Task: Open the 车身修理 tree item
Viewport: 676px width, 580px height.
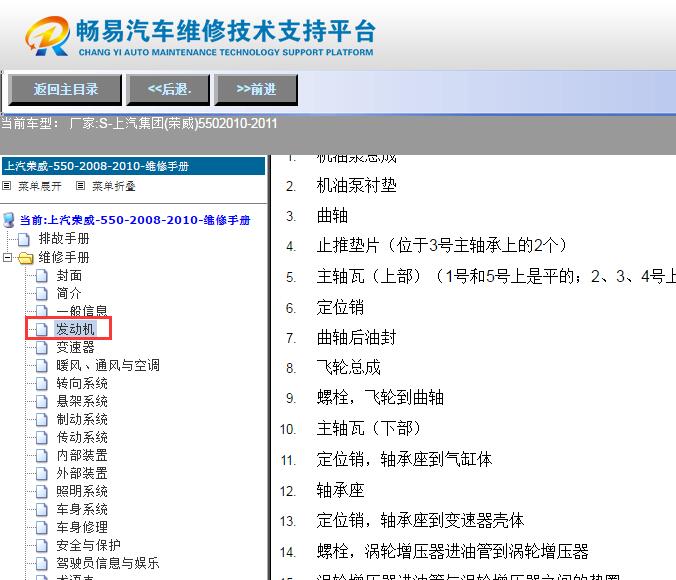Action: tap(82, 527)
